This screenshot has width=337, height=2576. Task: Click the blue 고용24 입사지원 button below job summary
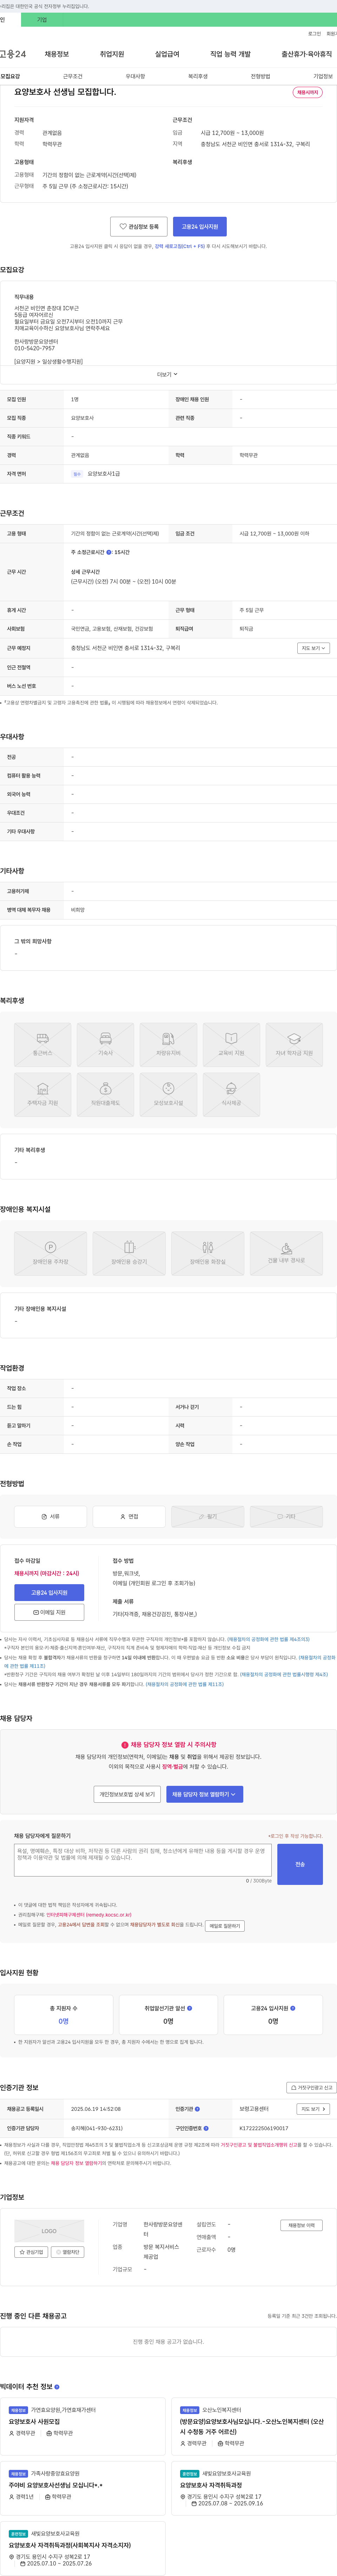200,227
